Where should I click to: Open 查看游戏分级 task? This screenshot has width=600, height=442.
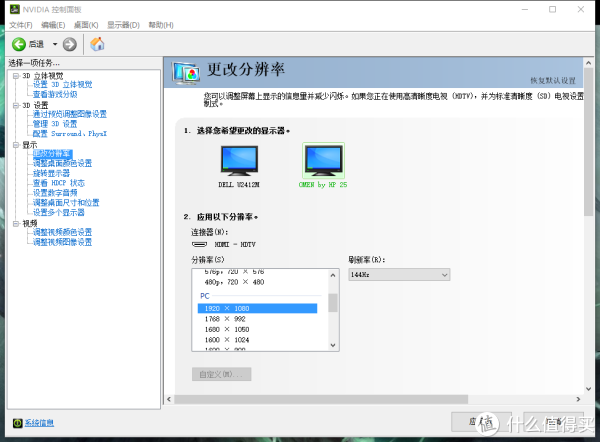(55, 94)
